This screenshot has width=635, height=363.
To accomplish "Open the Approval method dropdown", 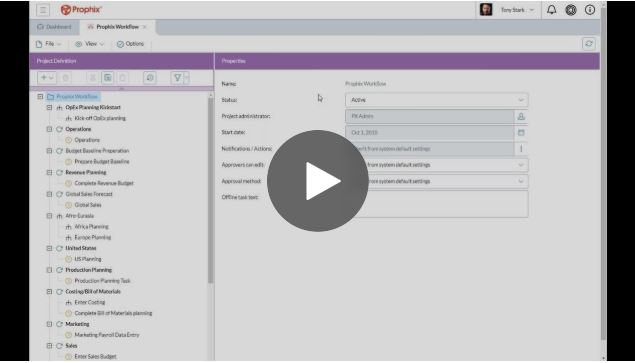I will tap(437, 181).
